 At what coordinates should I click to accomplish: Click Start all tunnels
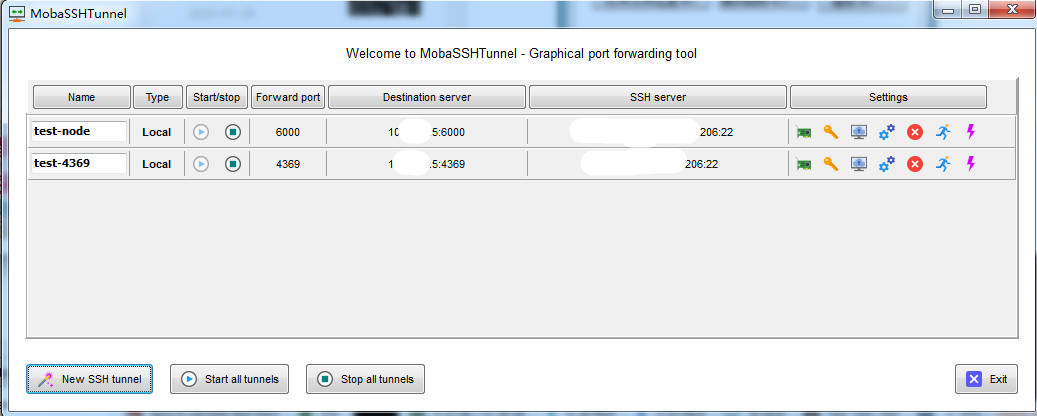click(x=229, y=379)
